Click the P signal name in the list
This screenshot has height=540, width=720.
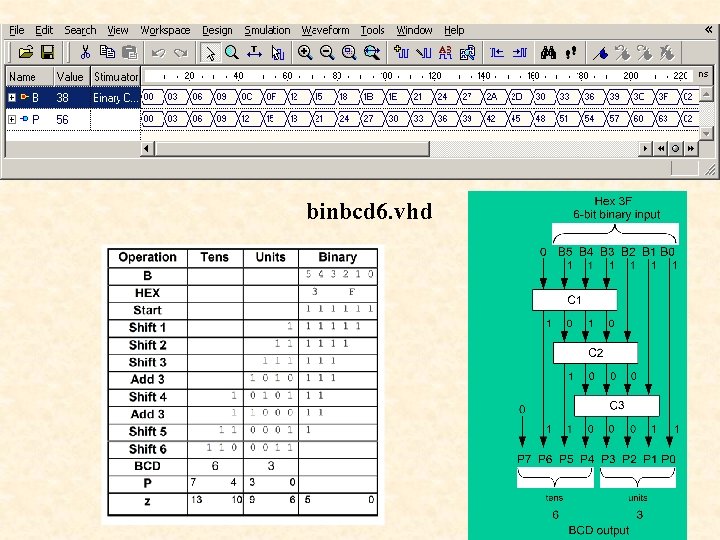[35, 120]
